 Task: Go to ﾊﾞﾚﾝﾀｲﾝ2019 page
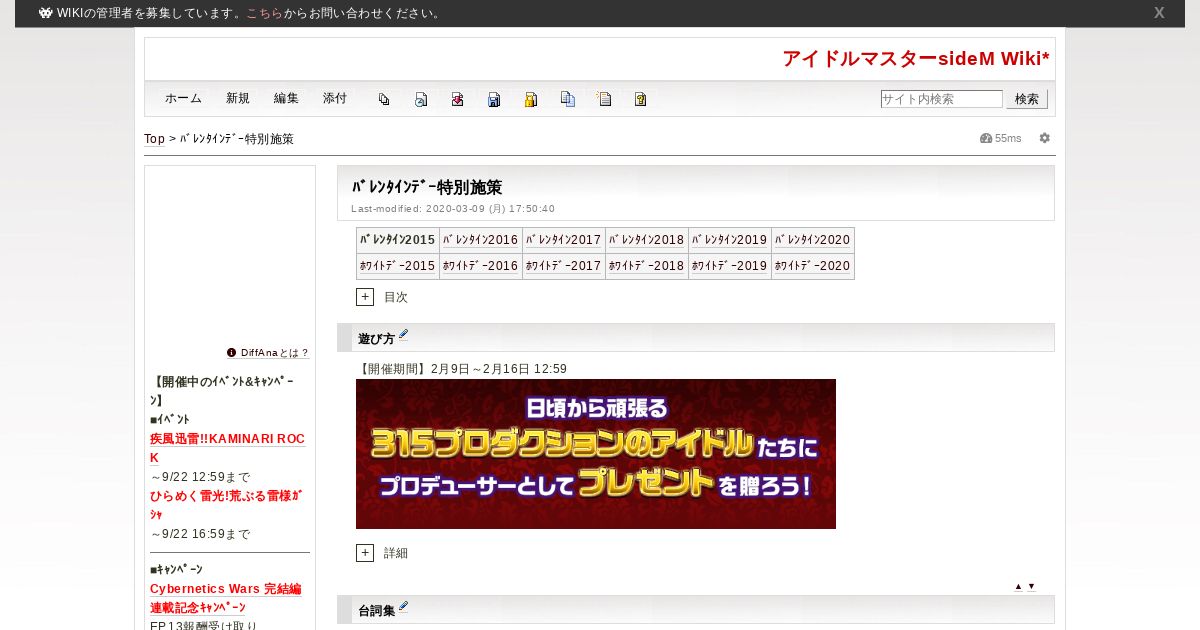click(730, 240)
